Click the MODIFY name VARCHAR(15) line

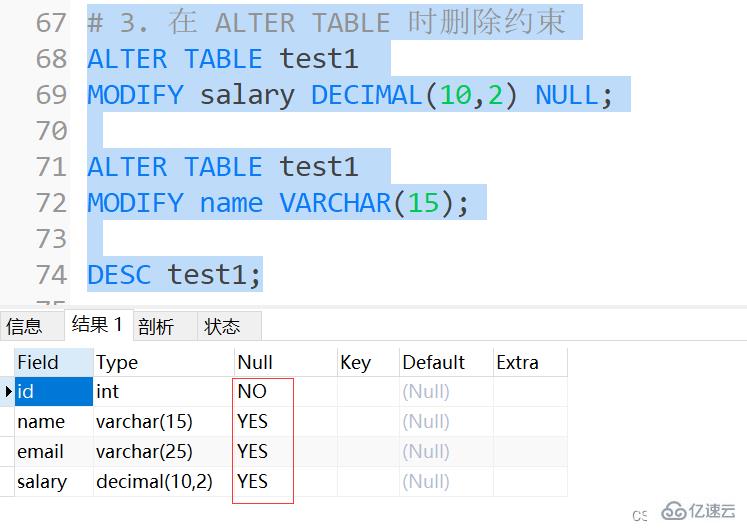pyautogui.click(x=279, y=203)
